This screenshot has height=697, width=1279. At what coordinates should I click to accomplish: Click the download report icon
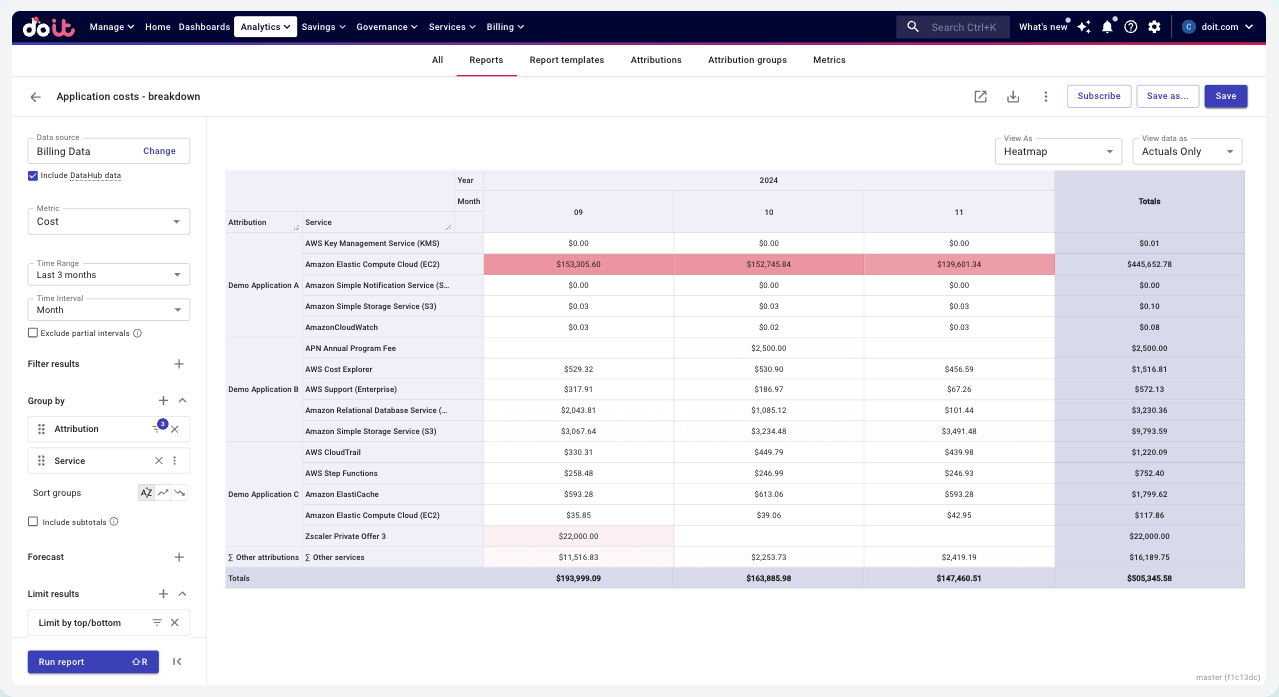tap(1013, 96)
